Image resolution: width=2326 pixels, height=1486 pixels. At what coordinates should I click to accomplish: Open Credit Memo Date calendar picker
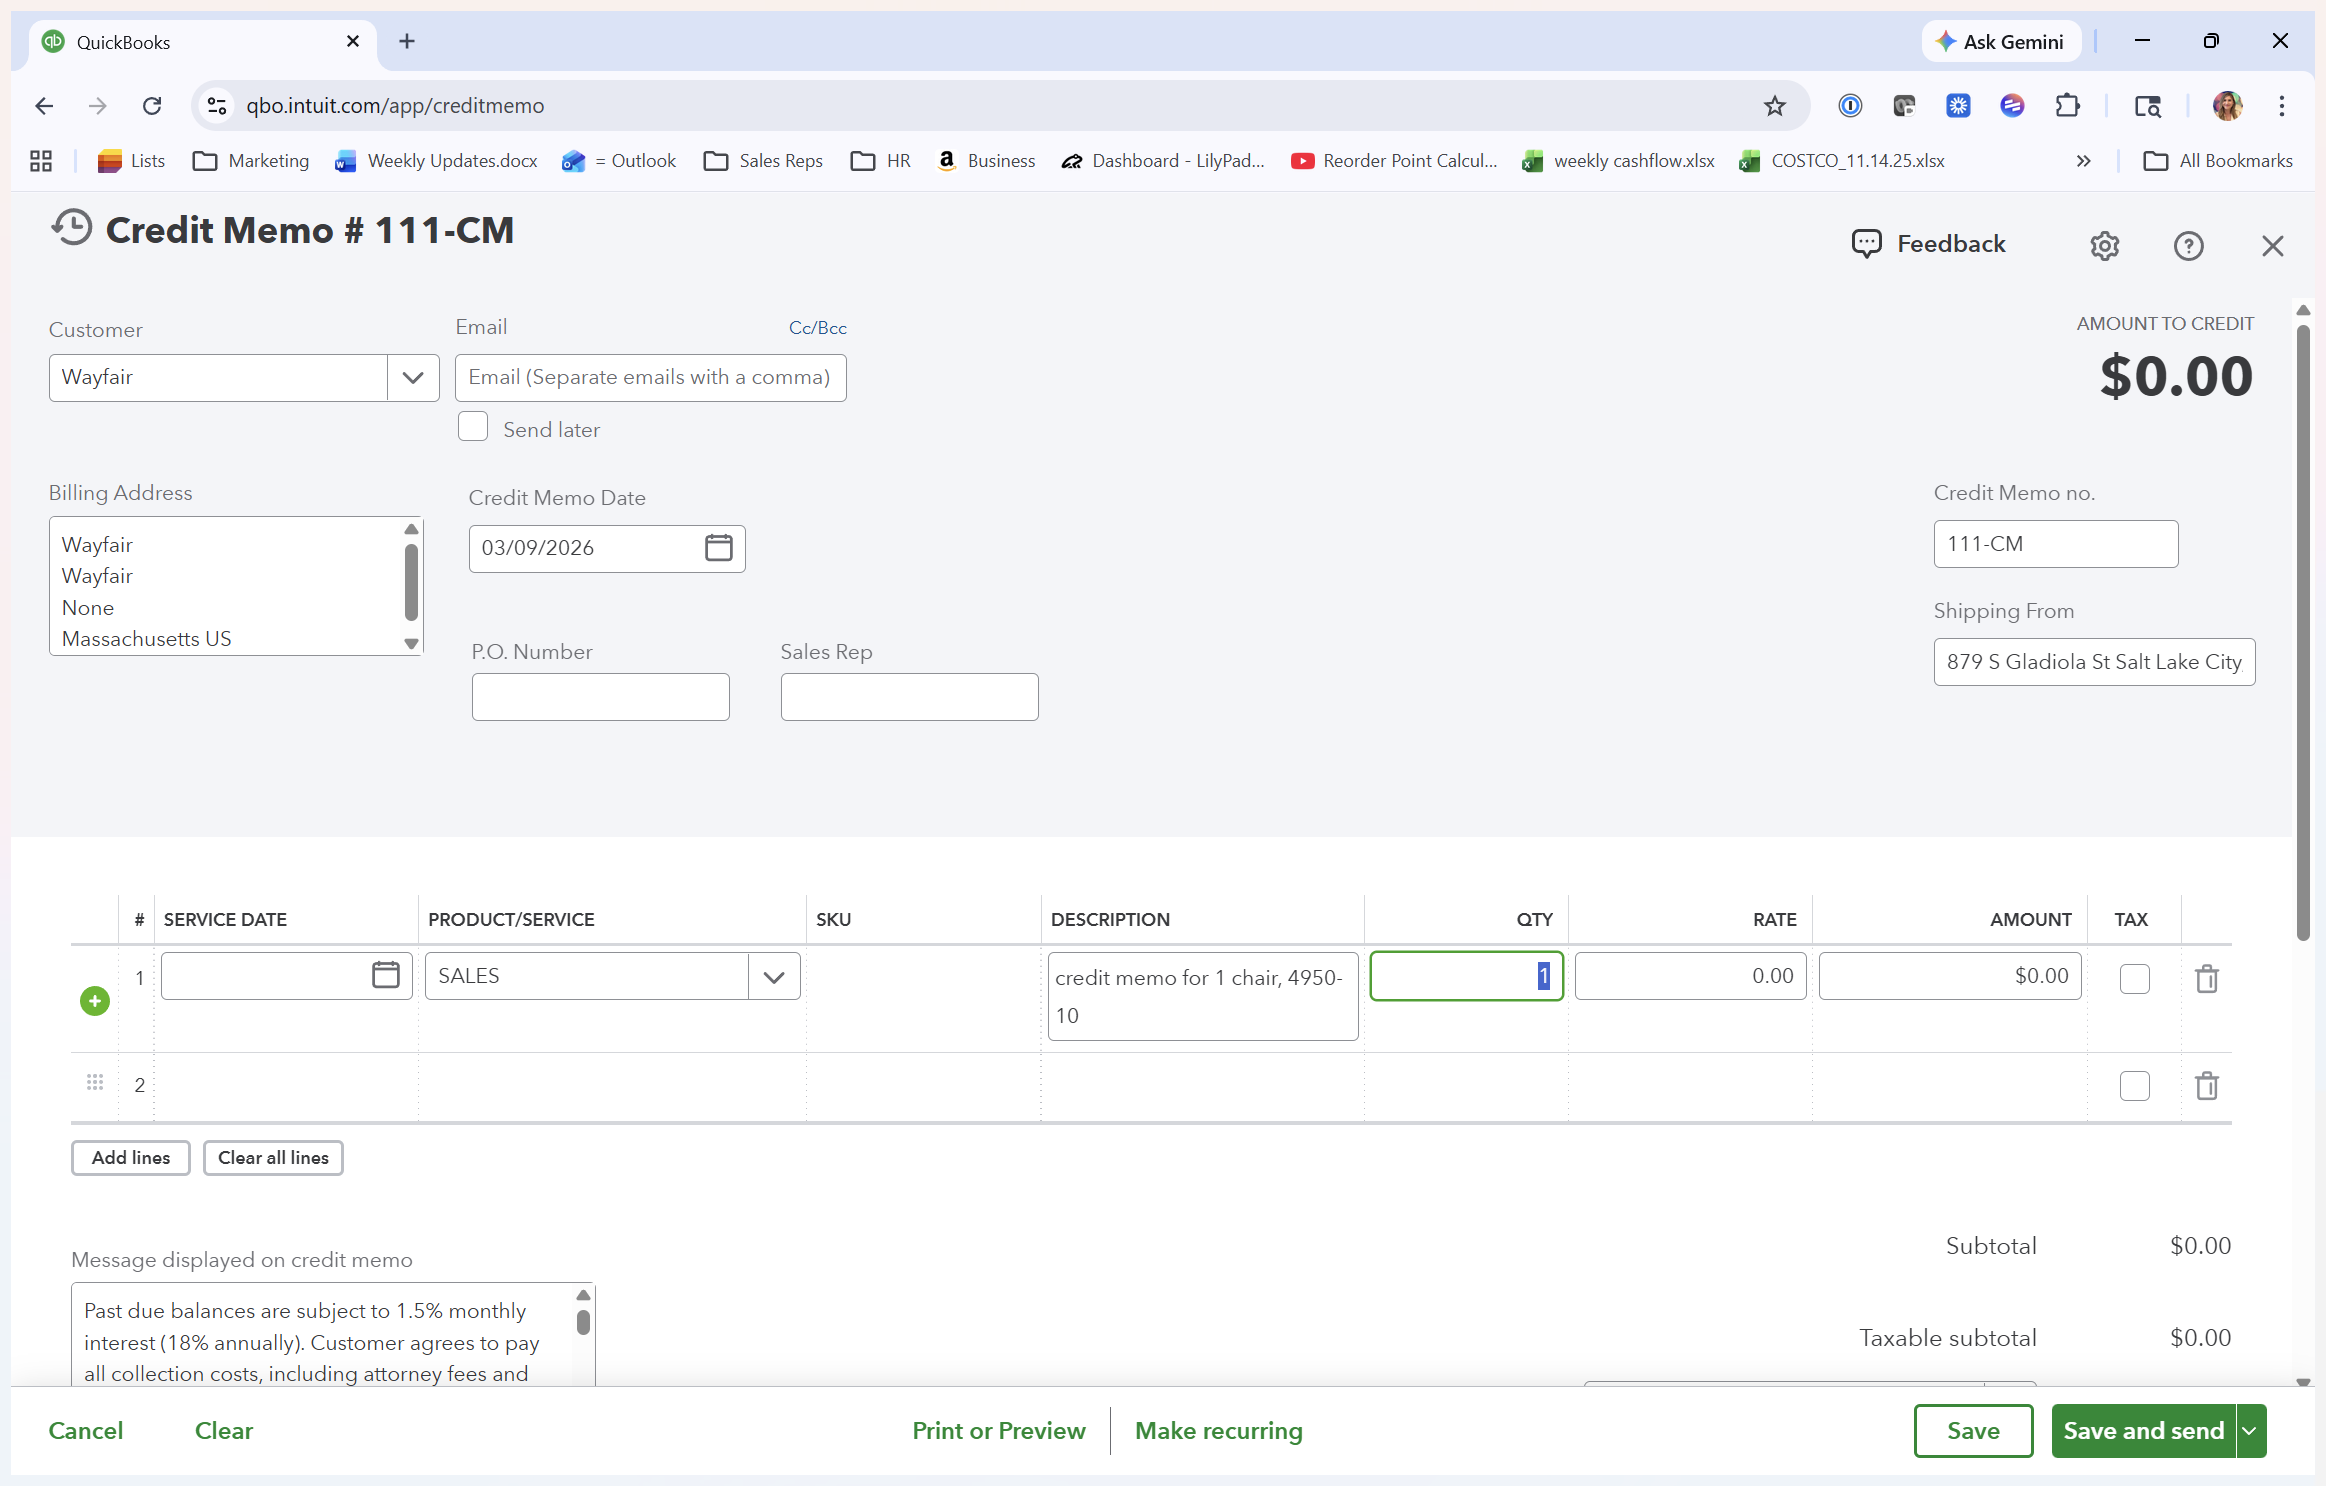(718, 548)
